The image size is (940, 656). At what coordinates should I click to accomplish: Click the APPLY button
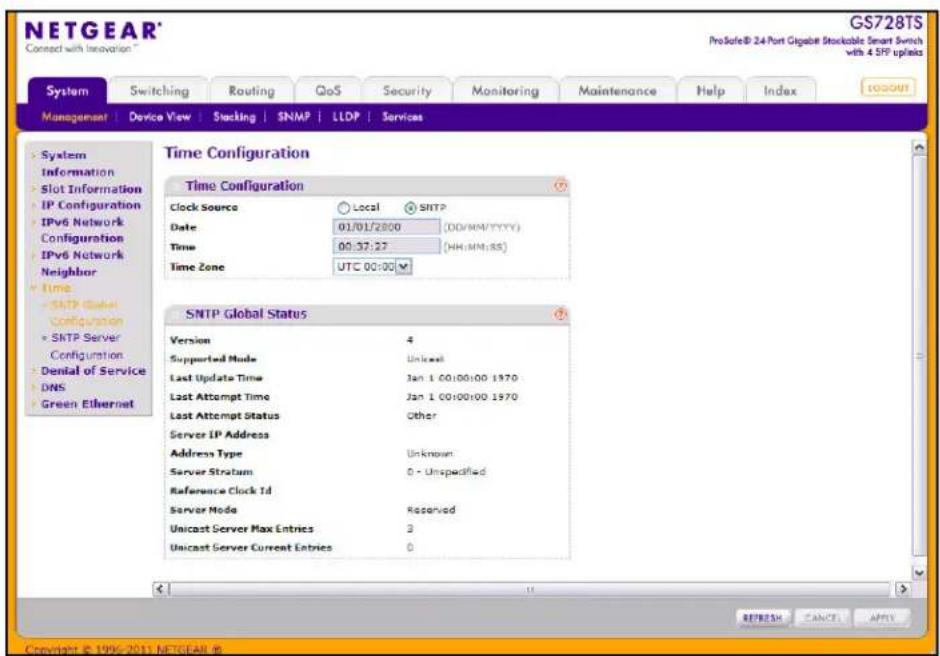[x=882, y=618]
